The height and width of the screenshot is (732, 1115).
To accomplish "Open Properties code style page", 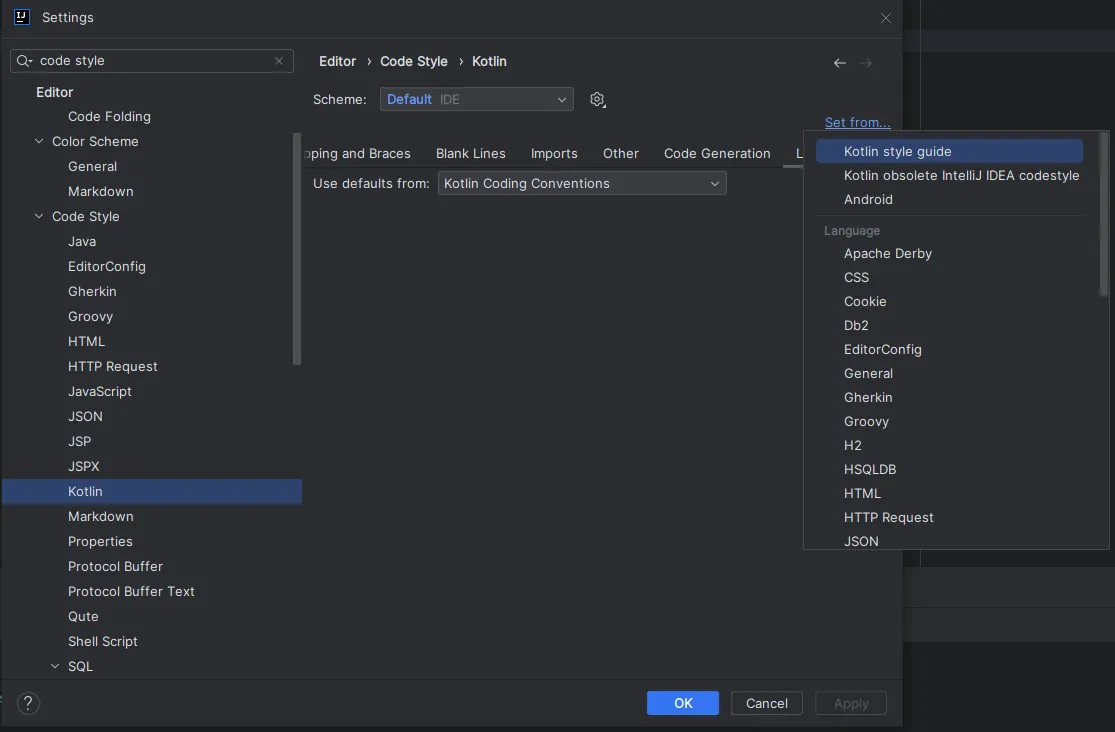I will 151,541.
